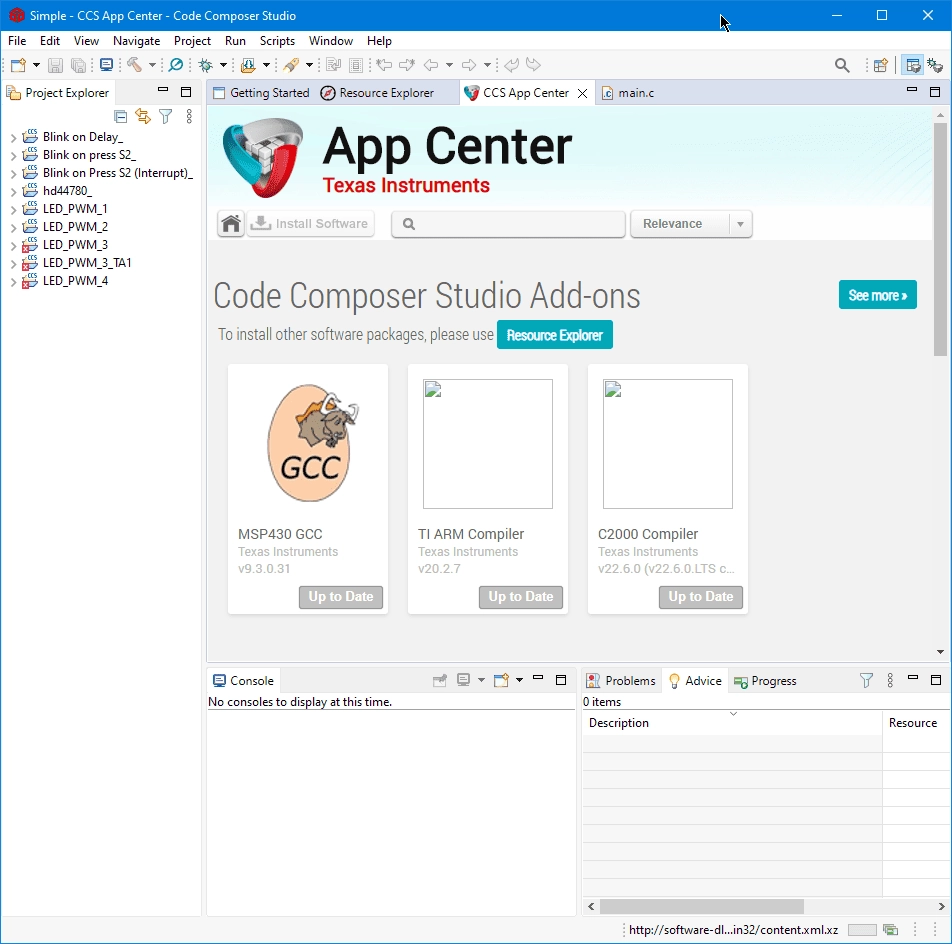Click Up to Date under C2000 Compiler
952x944 pixels.
pyautogui.click(x=701, y=597)
